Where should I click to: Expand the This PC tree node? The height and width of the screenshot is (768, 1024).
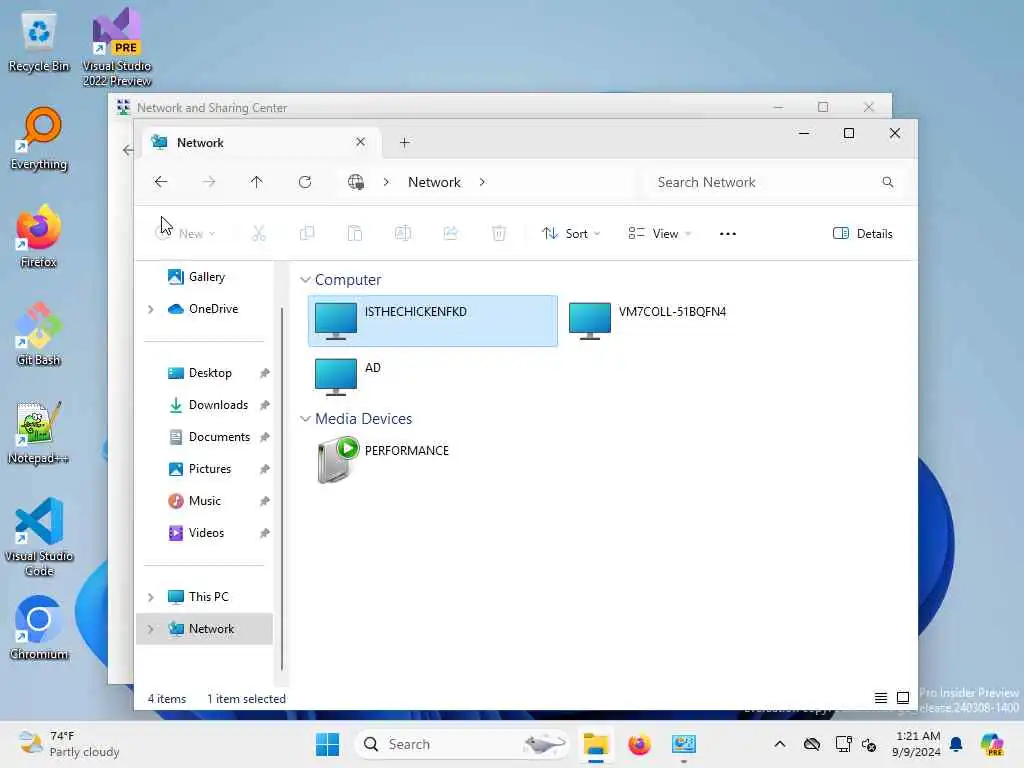[151, 597]
